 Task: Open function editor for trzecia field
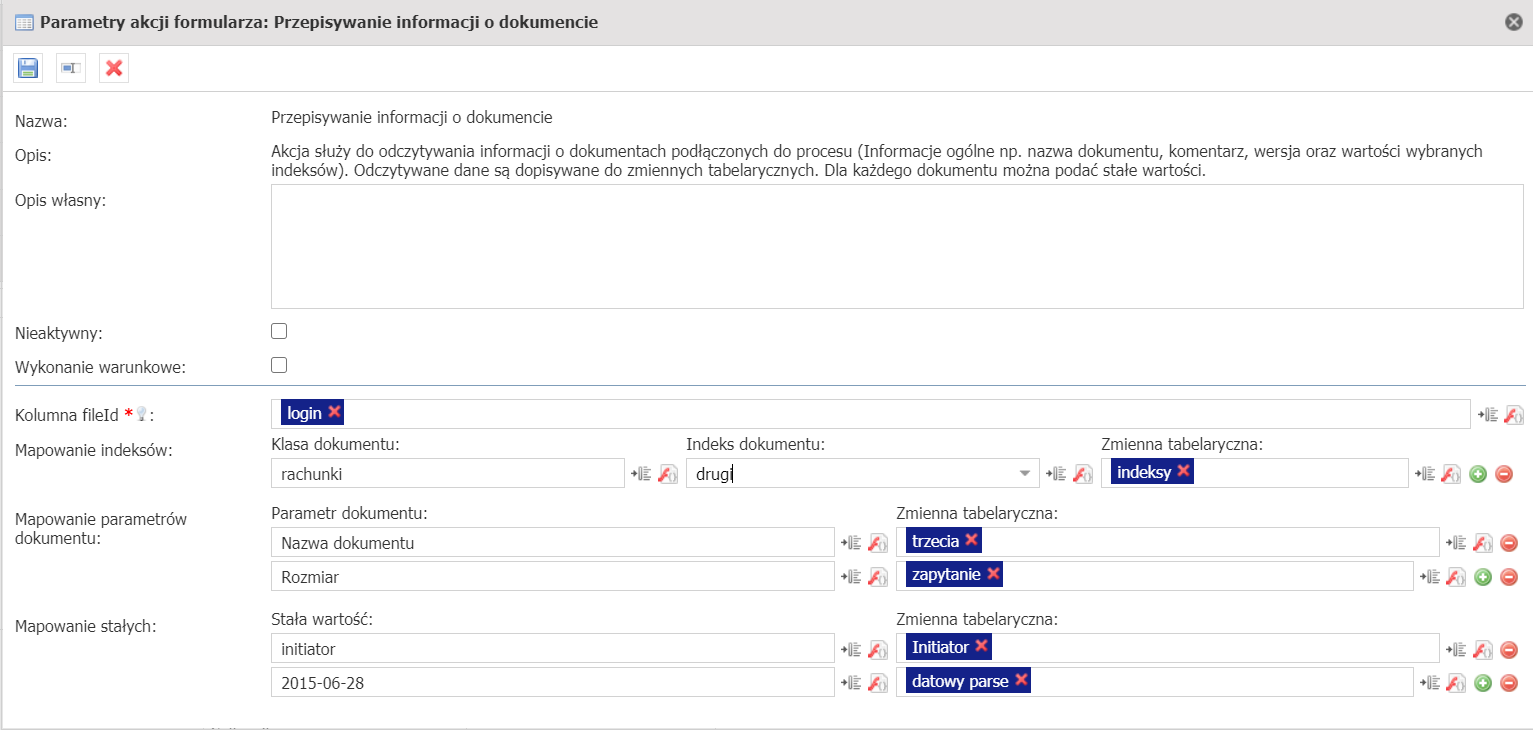[1483, 542]
